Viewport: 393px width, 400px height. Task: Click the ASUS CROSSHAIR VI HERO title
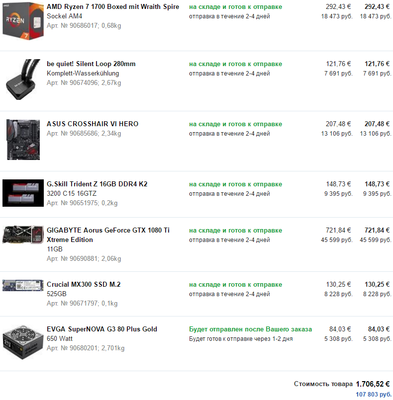pos(92,124)
